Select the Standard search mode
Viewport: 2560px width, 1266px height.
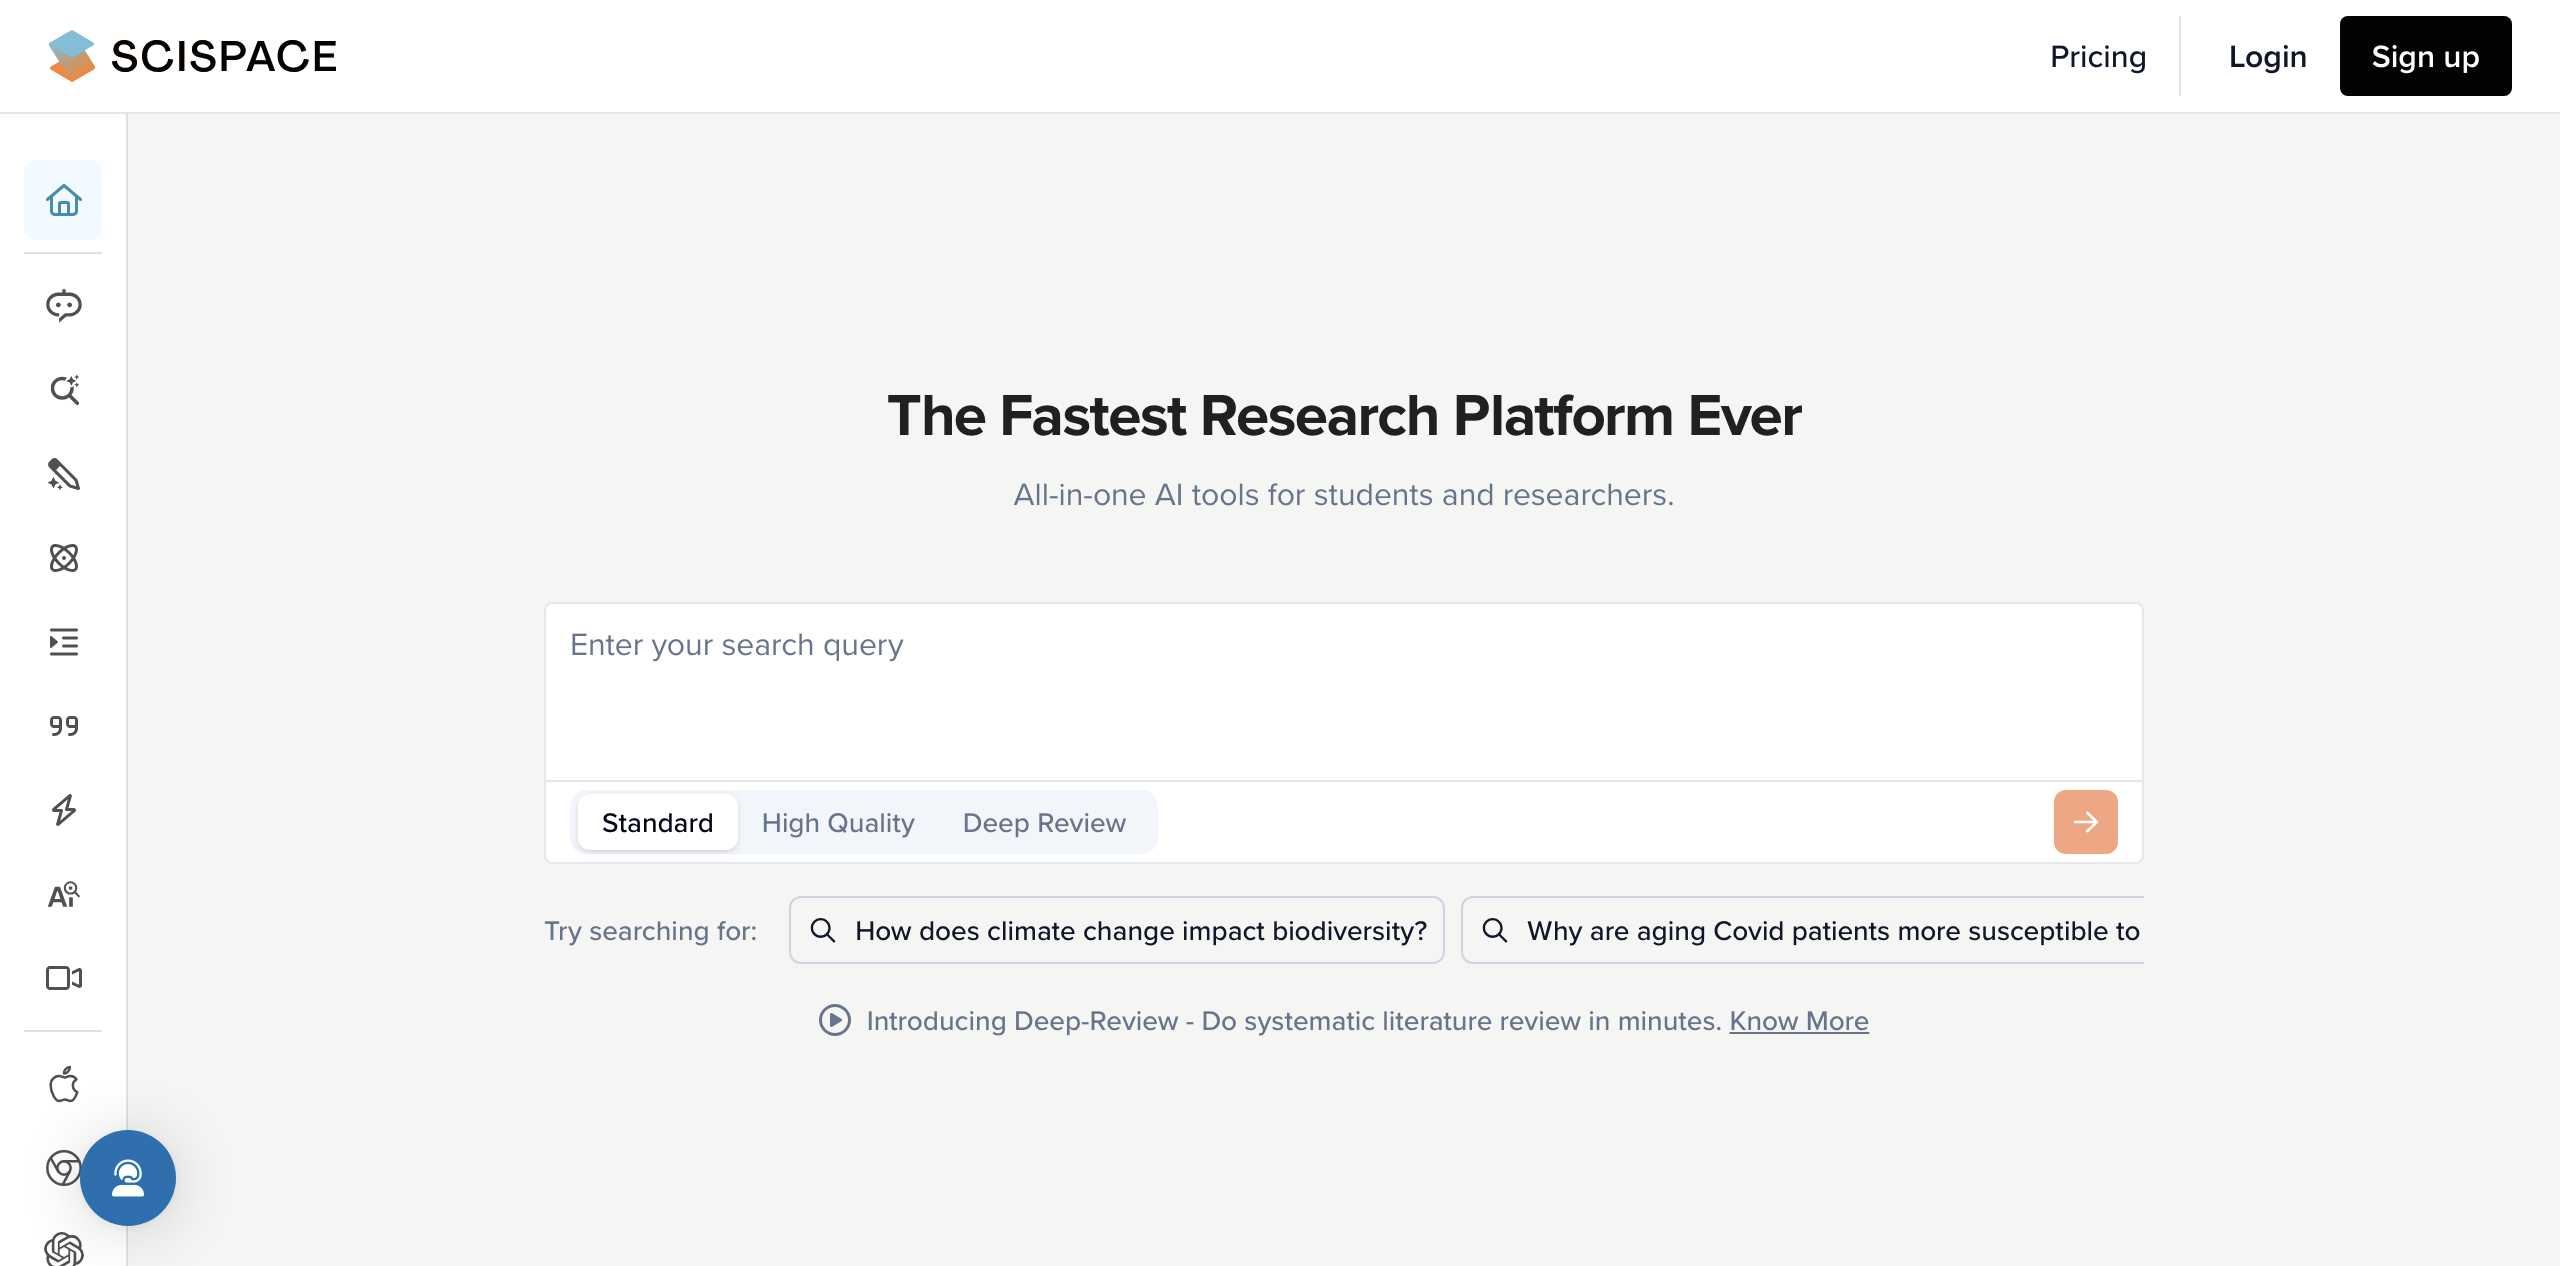[657, 823]
